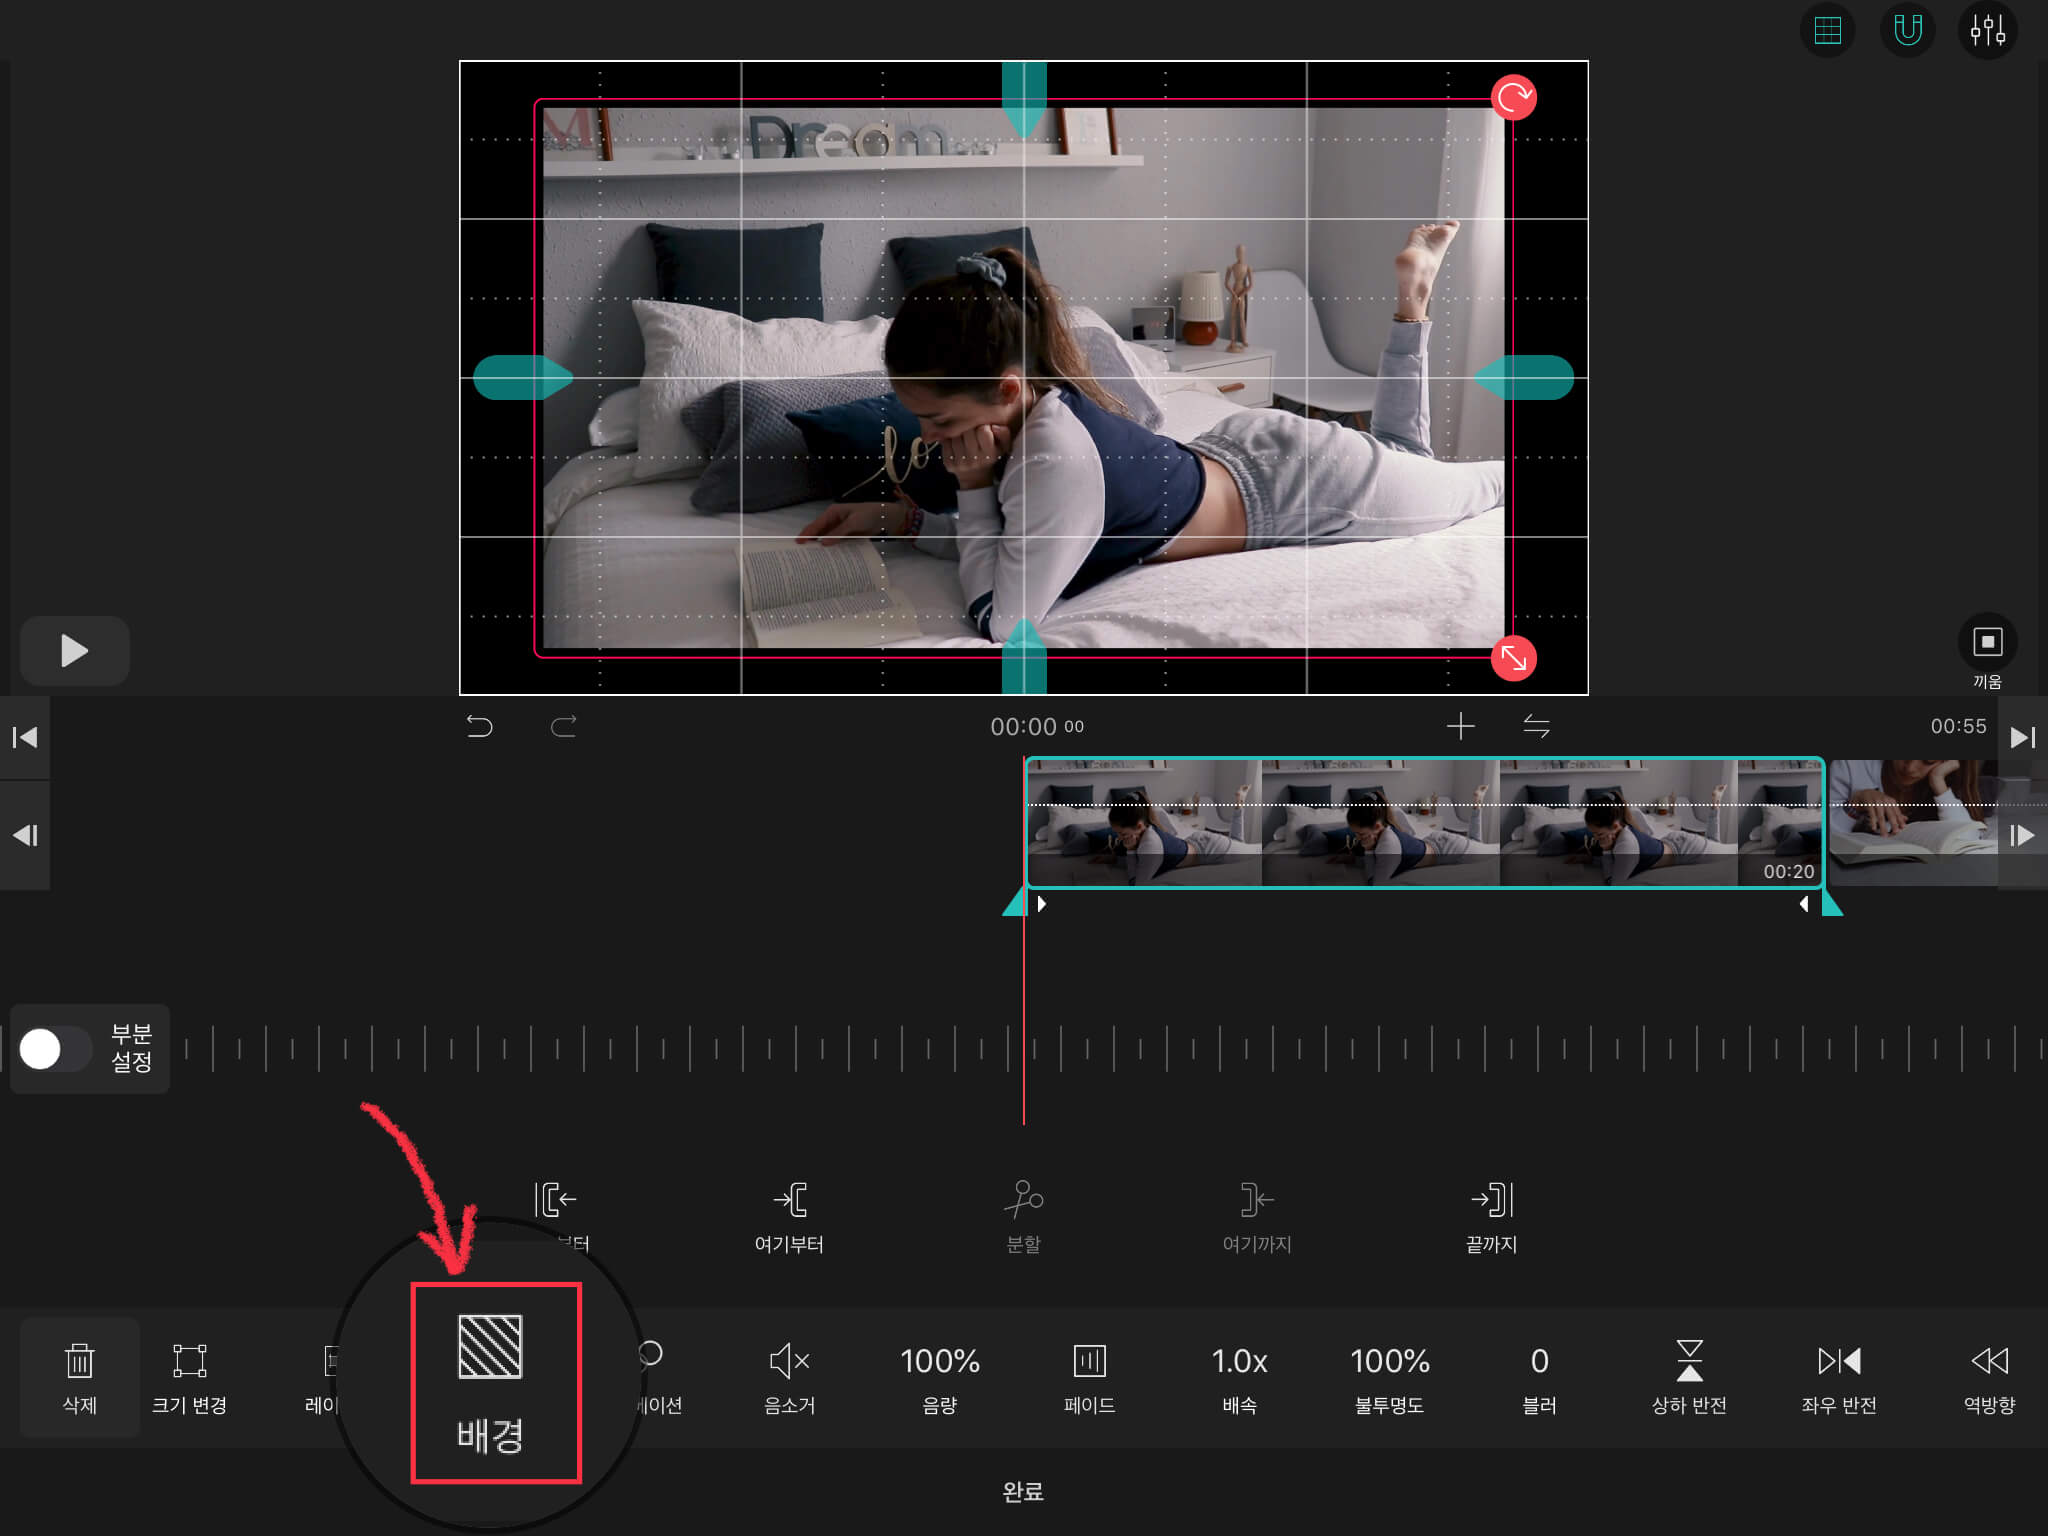This screenshot has height=1536, width=2048.
Task: Tap the 배경 background icon
Action: pyautogui.click(x=490, y=1348)
